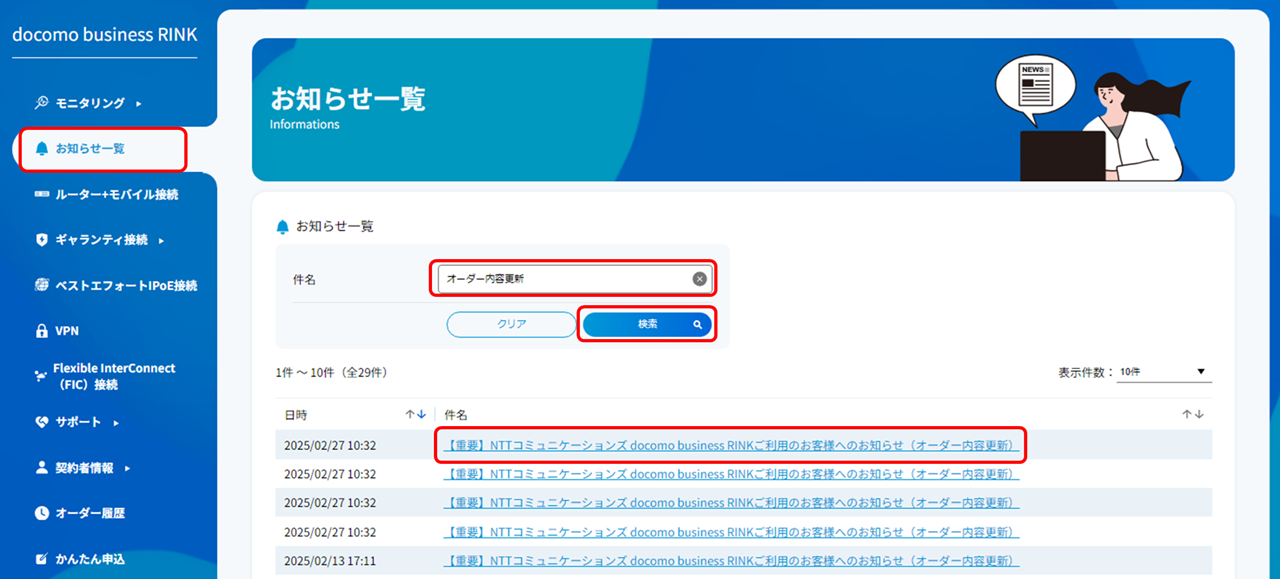The width and height of the screenshot is (1280, 579).
Task: Click the 検索 button
Action: 647,324
